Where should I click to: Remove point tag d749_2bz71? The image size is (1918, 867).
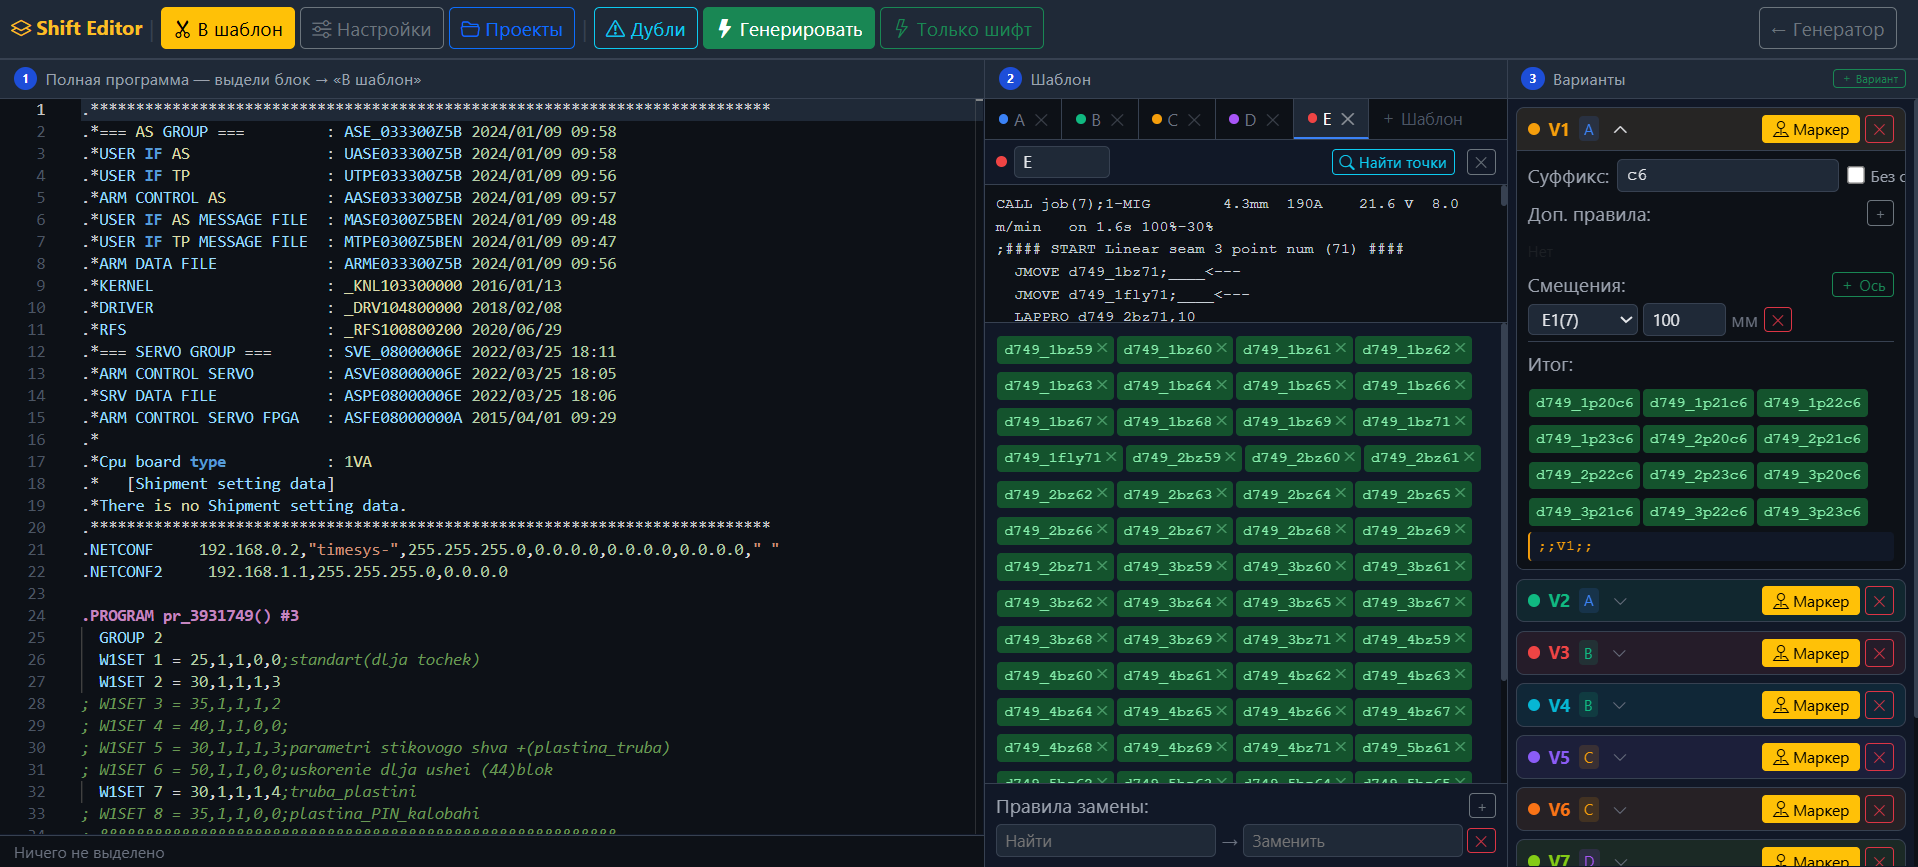(1102, 565)
